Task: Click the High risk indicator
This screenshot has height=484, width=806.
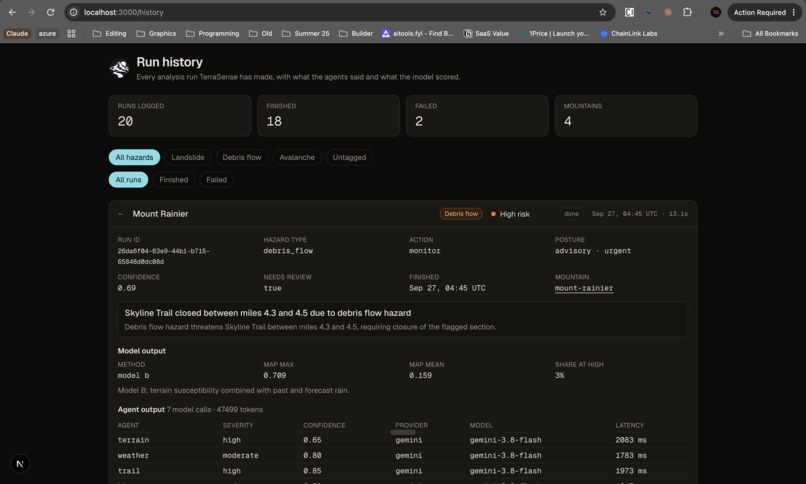Action: pyautogui.click(x=510, y=214)
